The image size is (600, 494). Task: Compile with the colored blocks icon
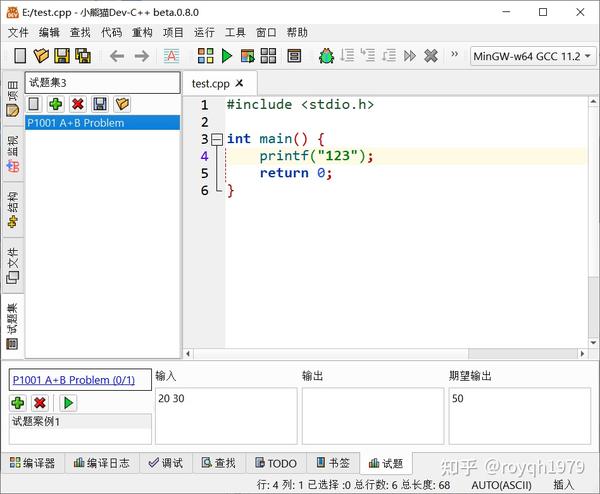pyautogui.click(x=205, y=56)
